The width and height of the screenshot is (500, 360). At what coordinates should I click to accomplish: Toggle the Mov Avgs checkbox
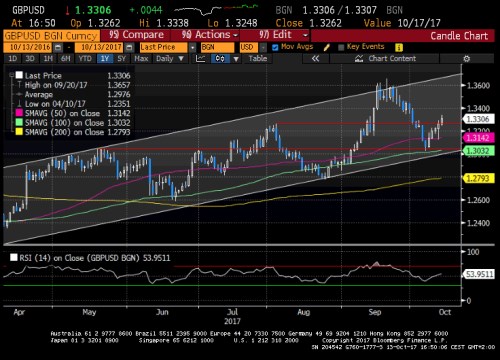pos(275,47)
